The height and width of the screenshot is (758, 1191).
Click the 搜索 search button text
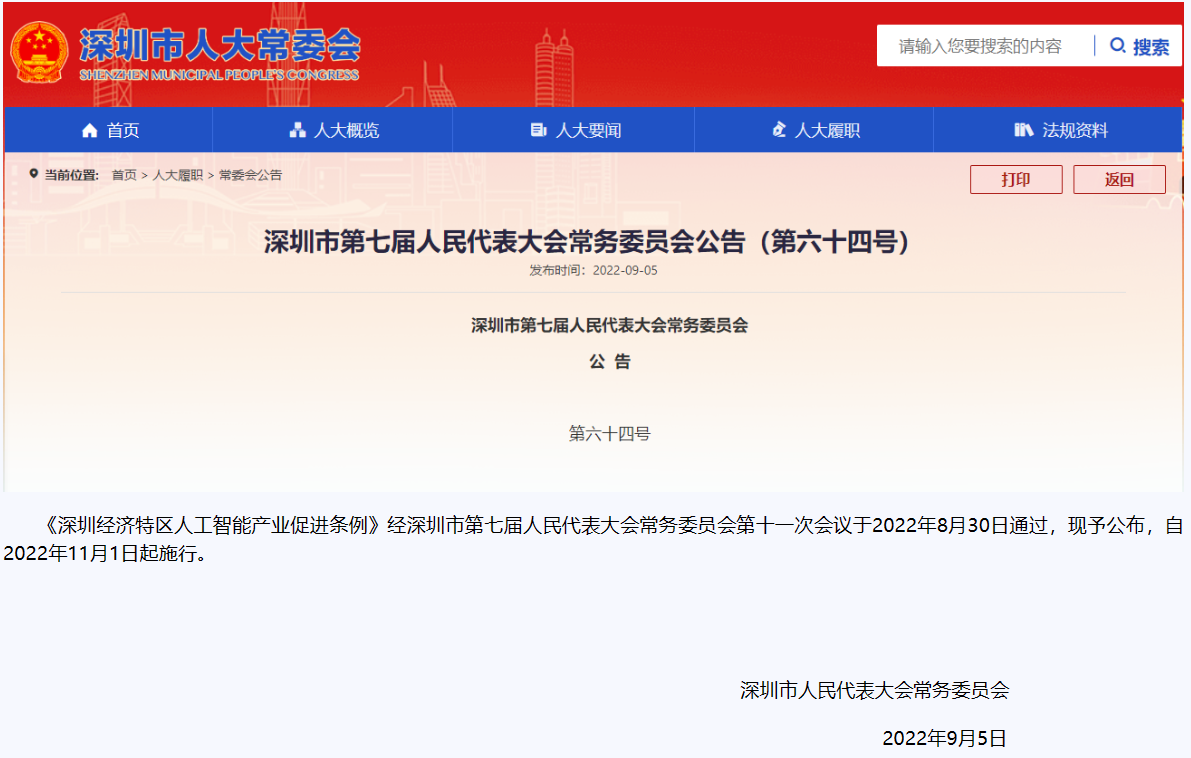1151,46
